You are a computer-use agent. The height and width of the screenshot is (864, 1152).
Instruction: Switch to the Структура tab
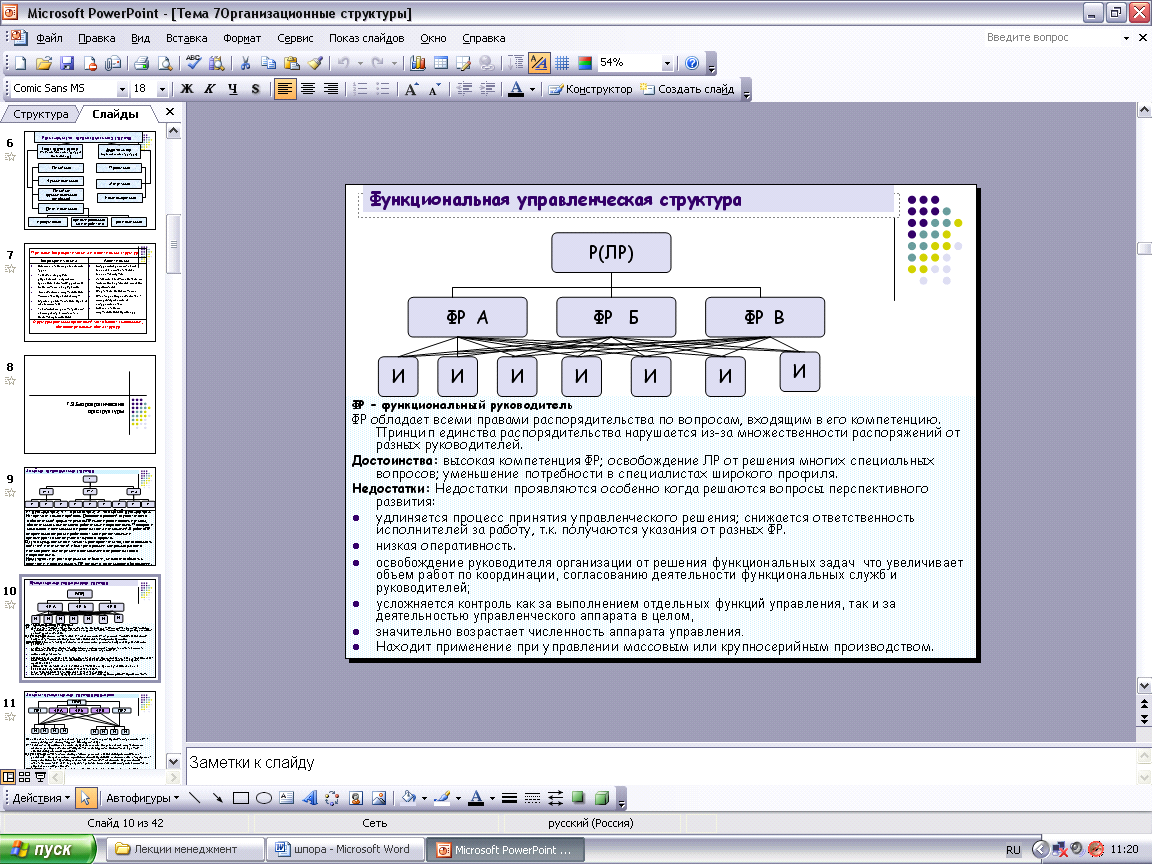tap(40, 114)
